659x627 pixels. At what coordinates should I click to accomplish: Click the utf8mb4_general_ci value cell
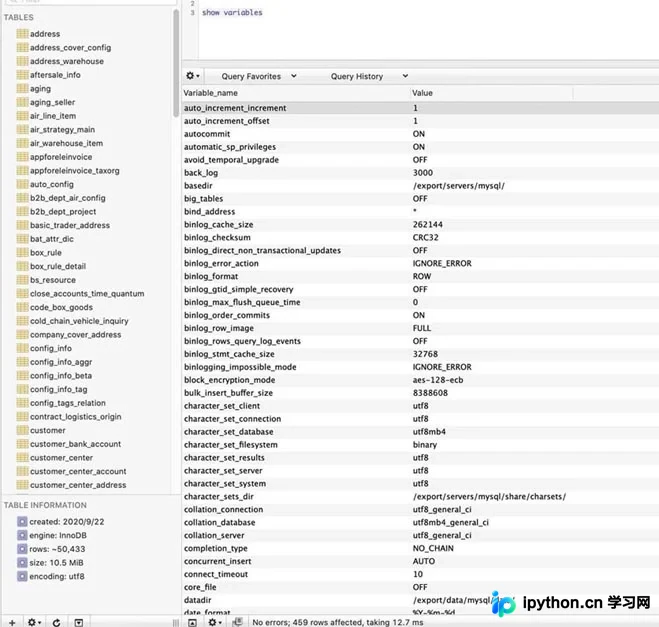coord(451,522)
